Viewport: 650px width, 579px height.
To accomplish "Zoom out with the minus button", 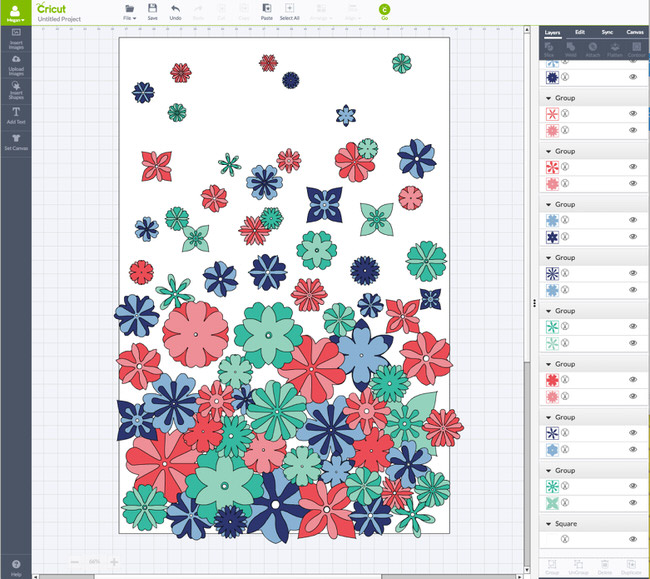I will coord(75,562).
